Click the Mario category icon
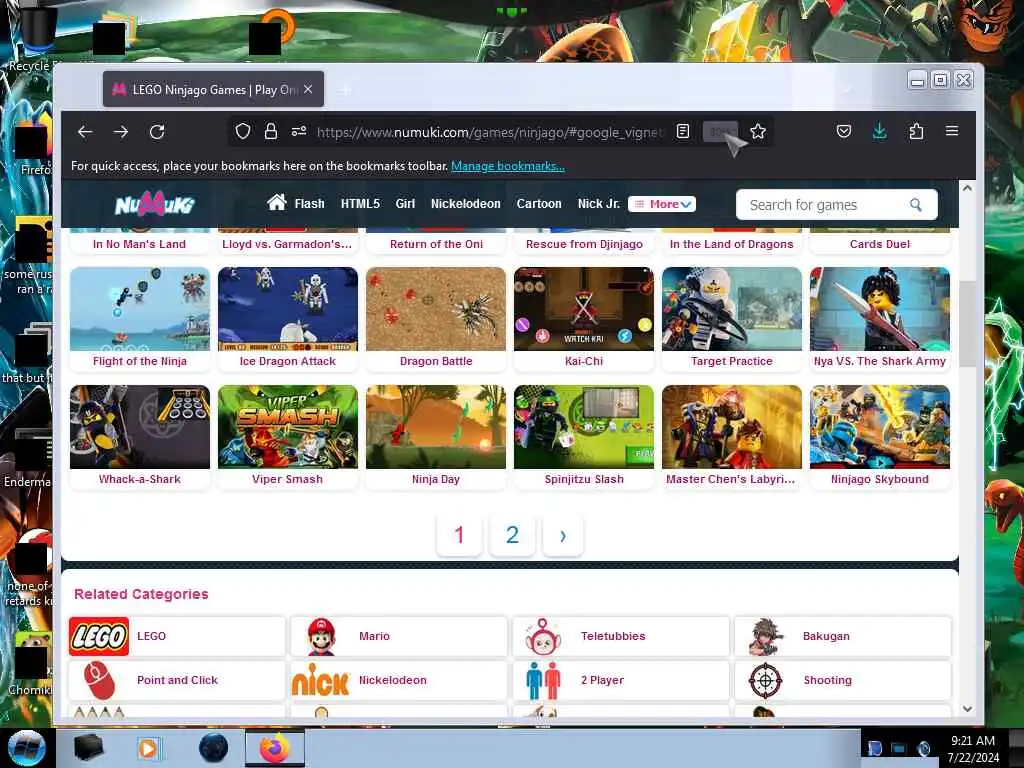Image resolution: width=1024 pixels, height=768 pixels. [x=321, y=636]
